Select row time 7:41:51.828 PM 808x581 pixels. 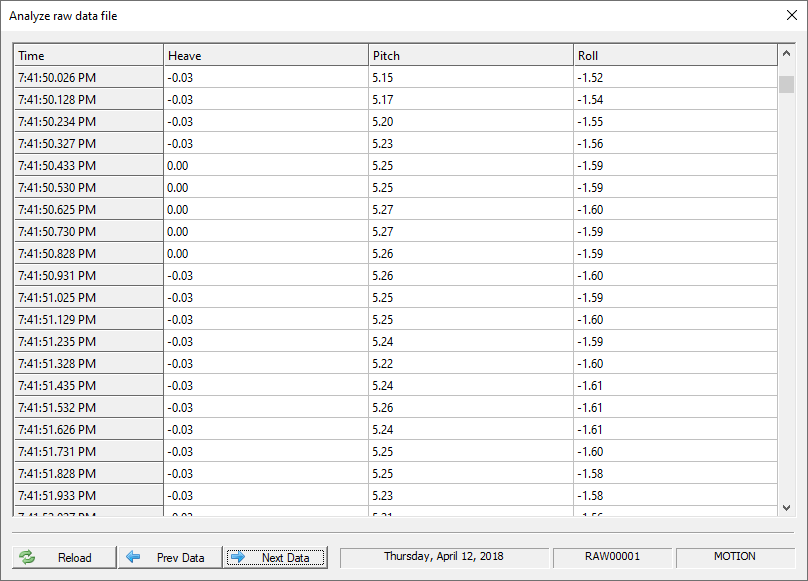(x=89, y=473)
